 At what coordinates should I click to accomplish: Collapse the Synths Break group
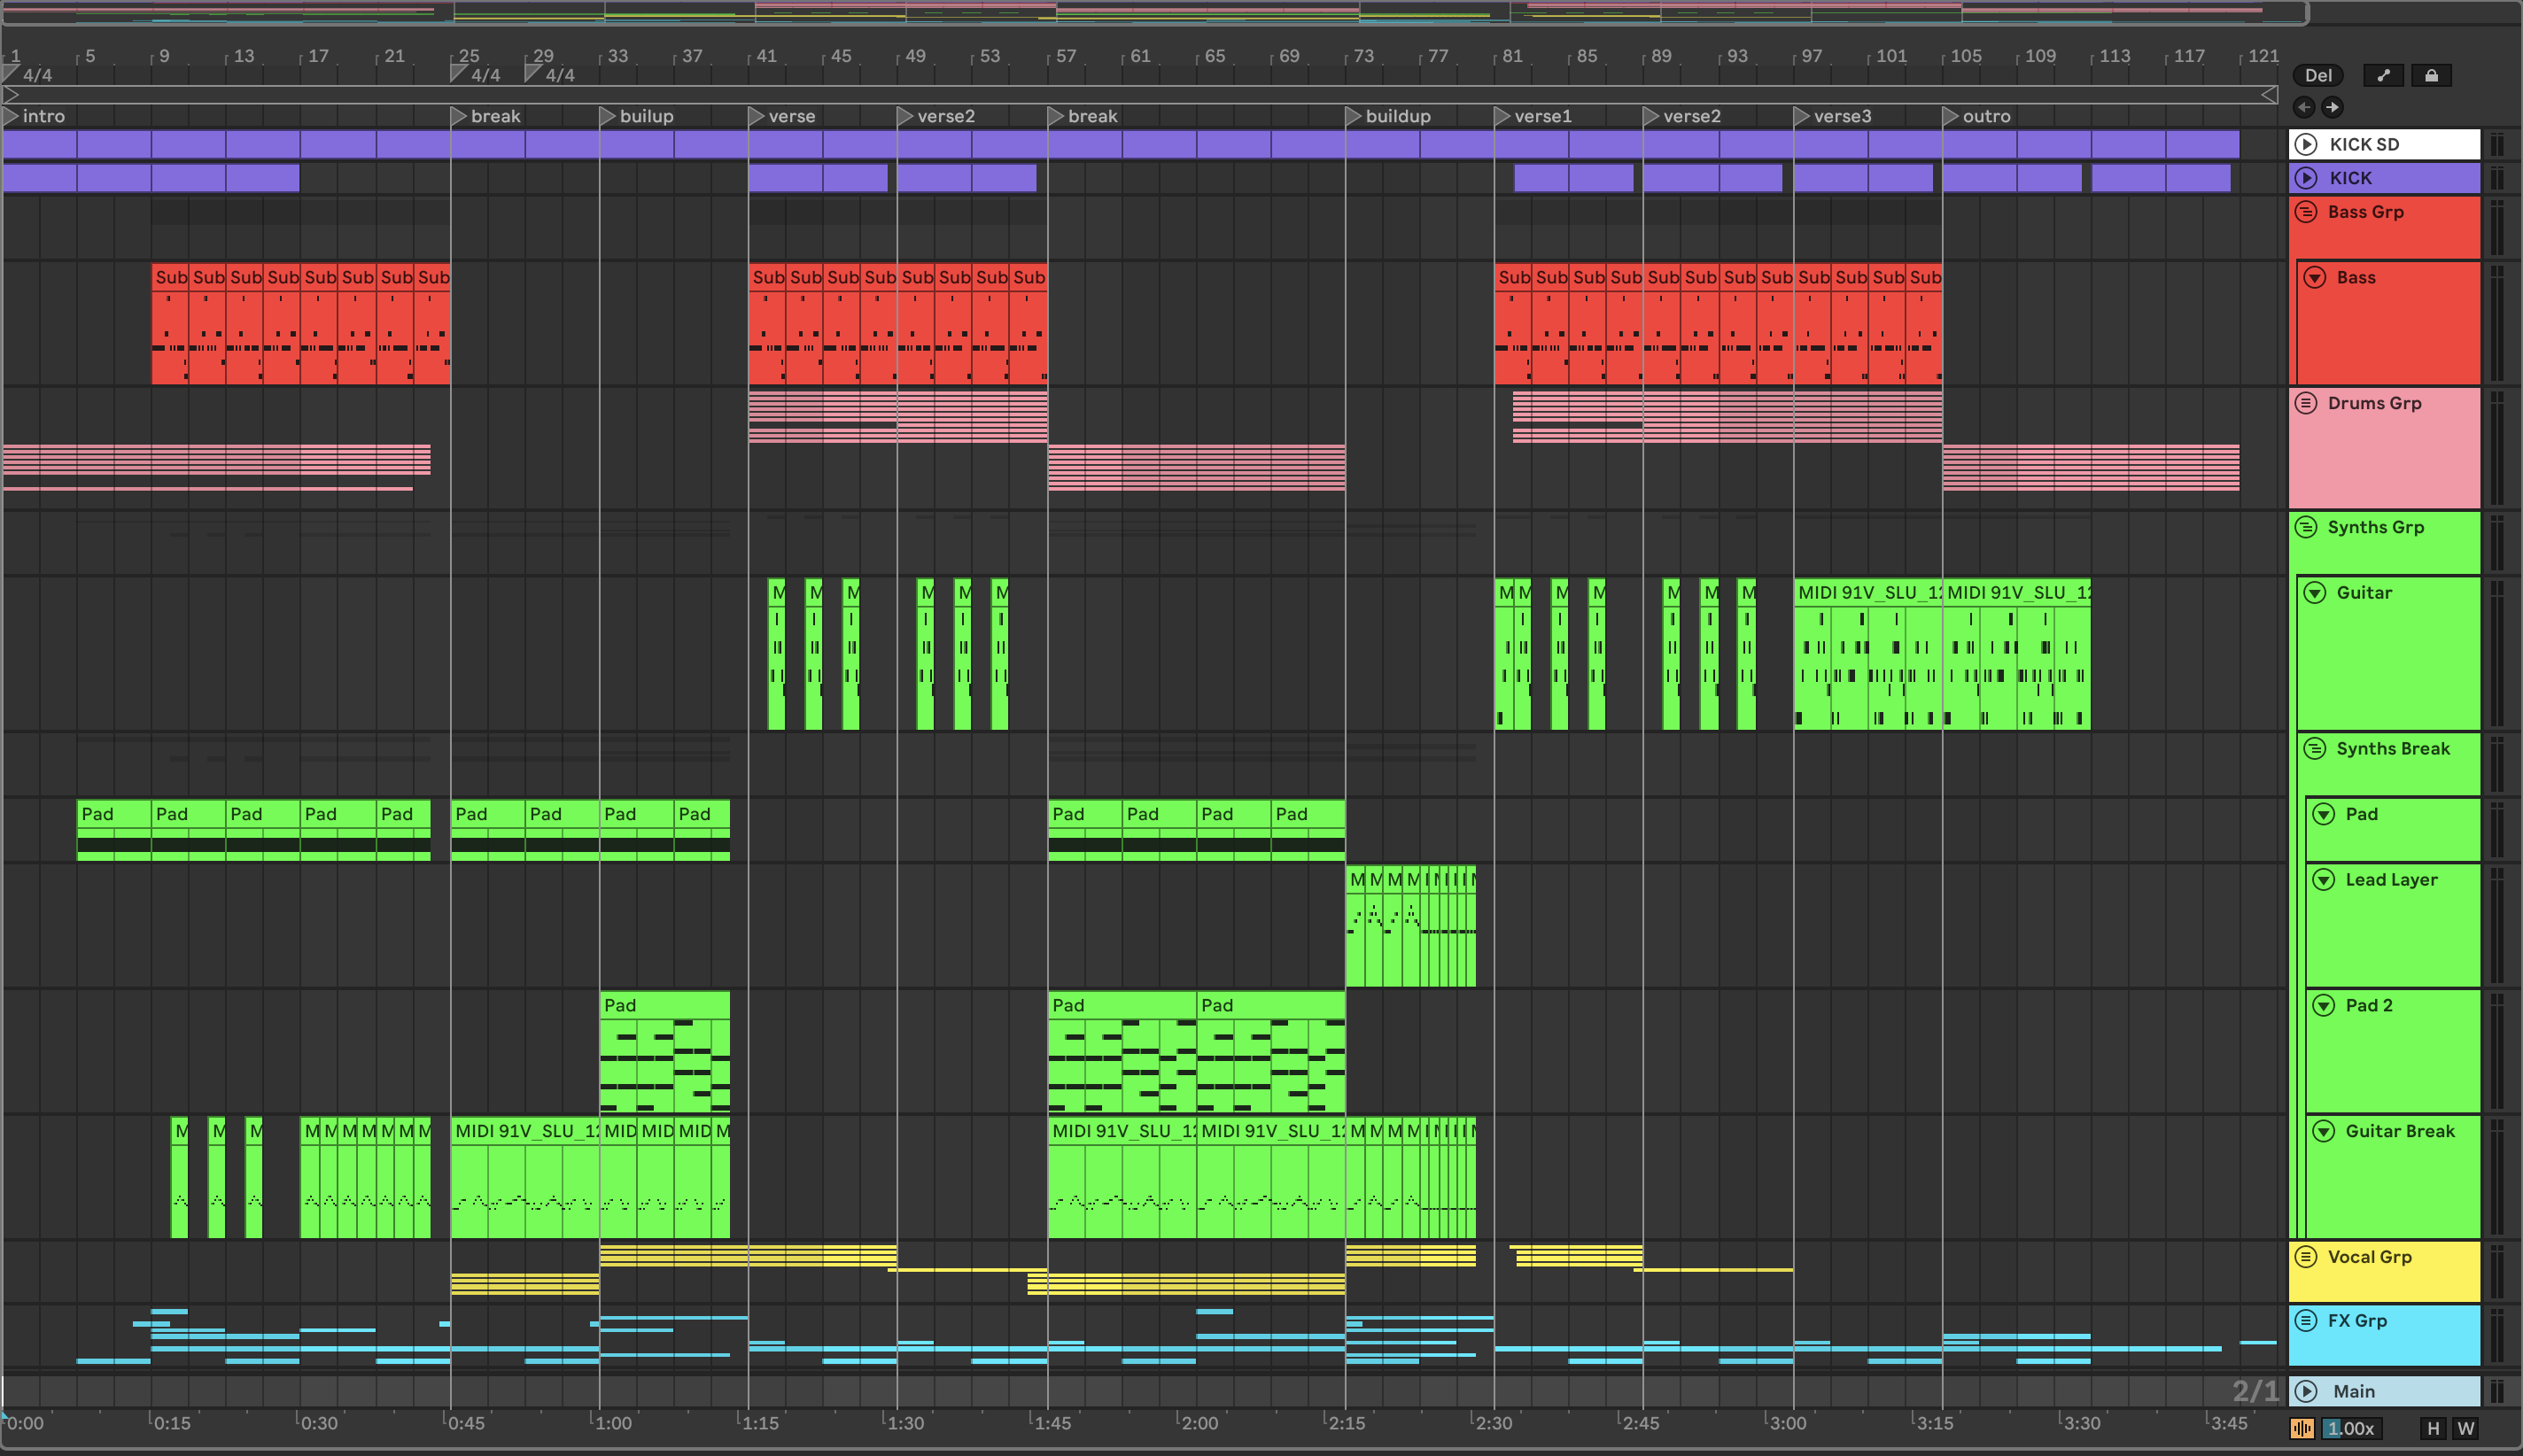point(2315,749)
